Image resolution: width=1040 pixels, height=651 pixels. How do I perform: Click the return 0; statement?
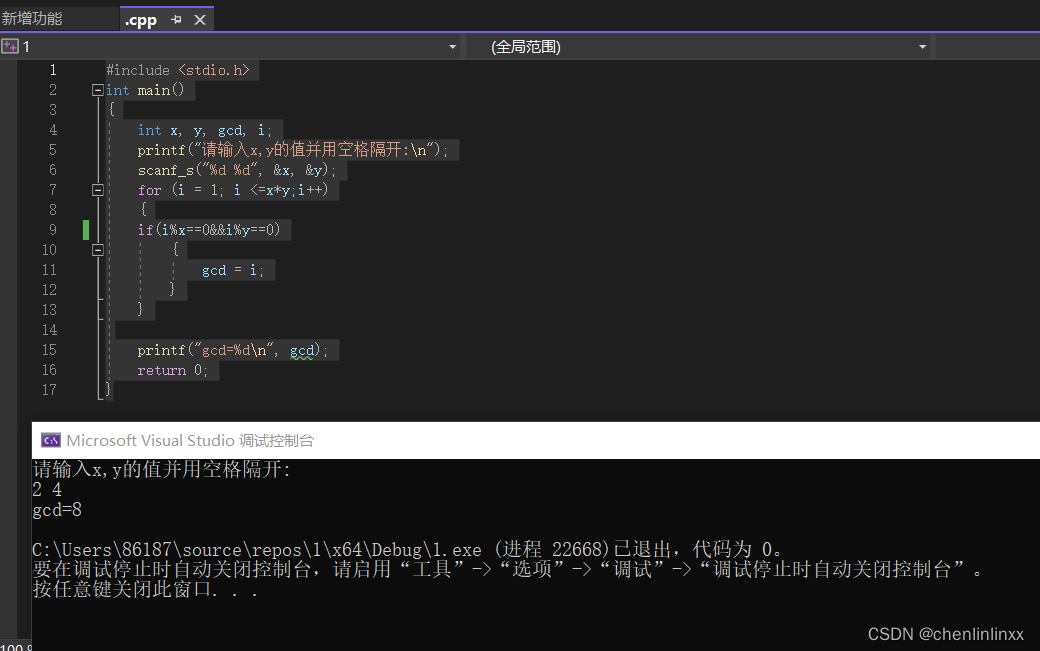coord(172,371)
